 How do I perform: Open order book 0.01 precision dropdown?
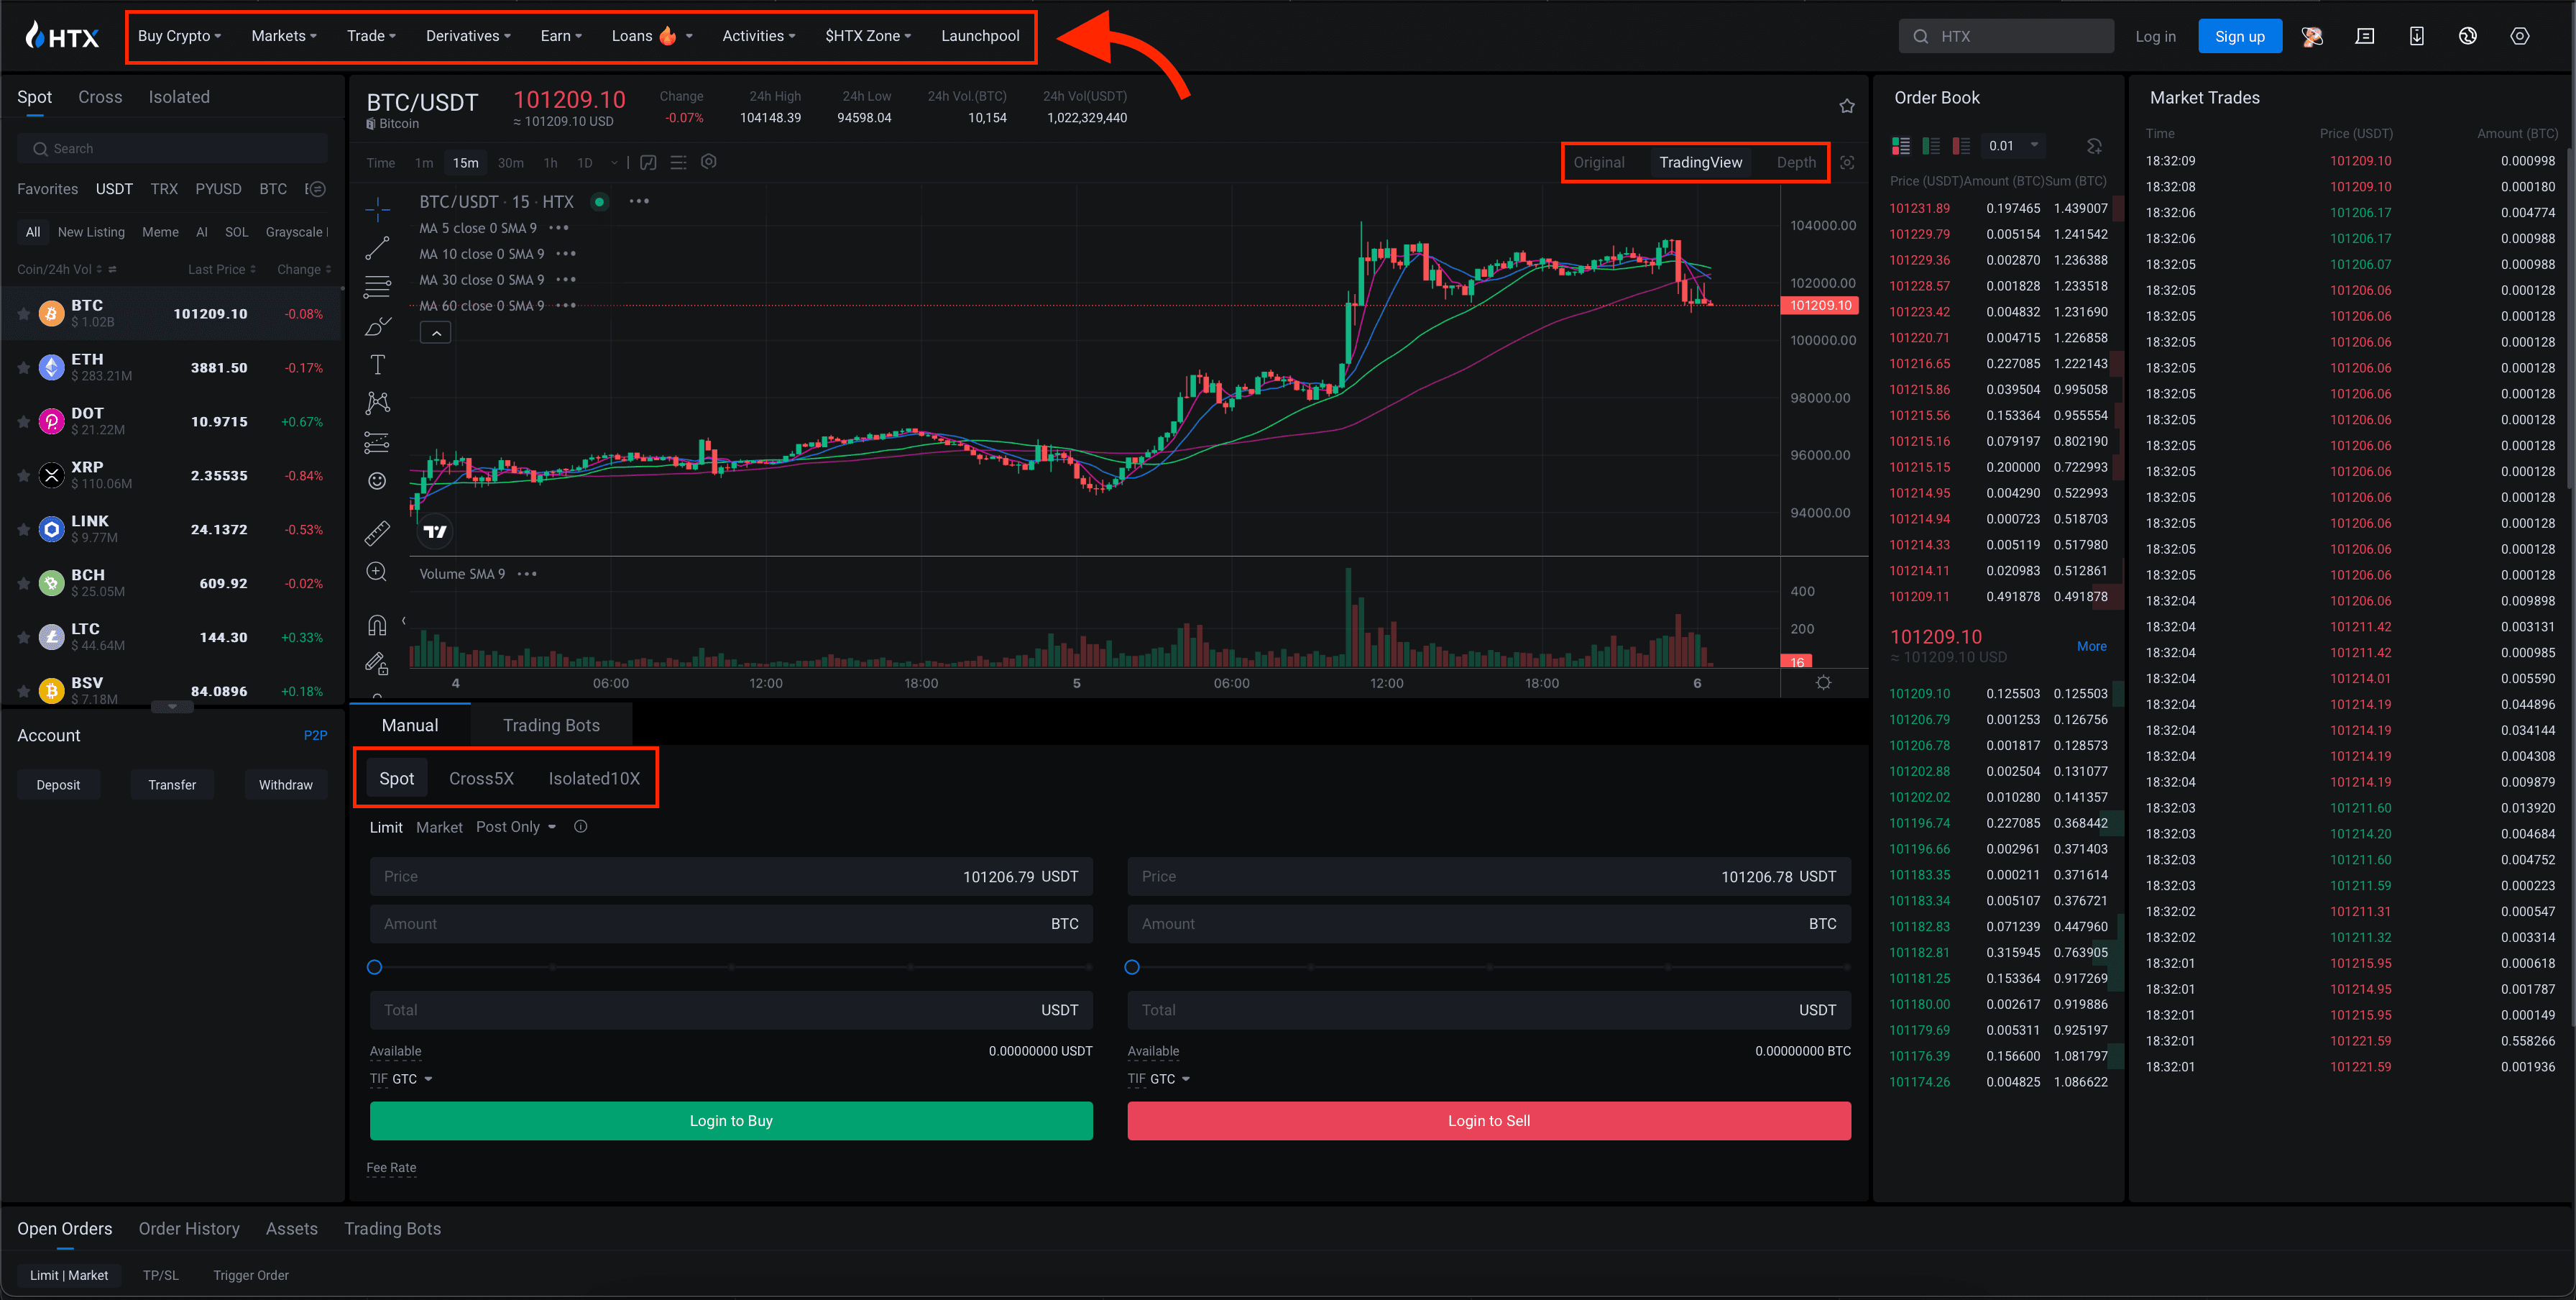[x=2013, y=146]
